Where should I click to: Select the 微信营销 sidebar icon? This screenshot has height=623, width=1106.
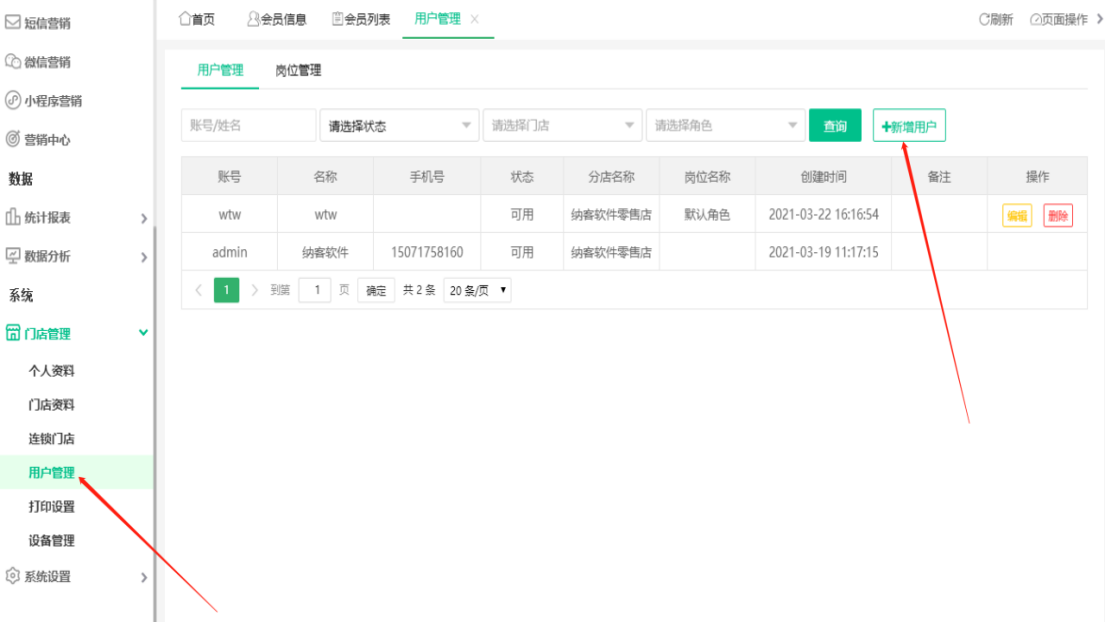14,61
